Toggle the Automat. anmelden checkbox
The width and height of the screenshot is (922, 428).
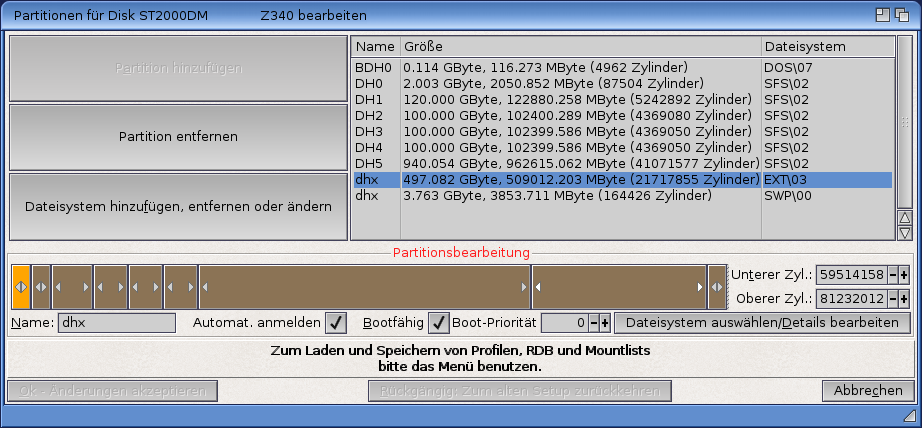pos(337,323)
